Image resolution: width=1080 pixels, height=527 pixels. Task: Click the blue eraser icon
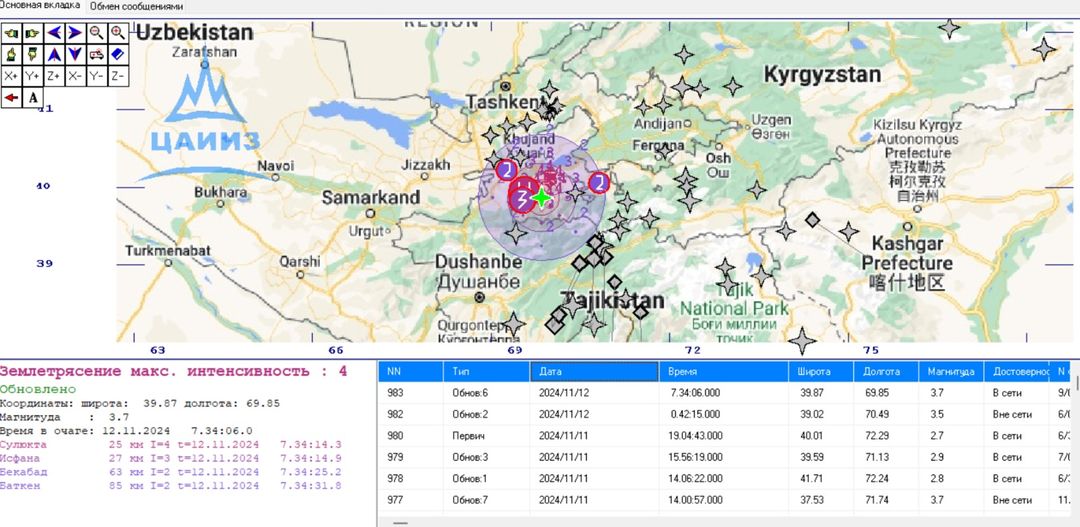(x=118, y=53)
